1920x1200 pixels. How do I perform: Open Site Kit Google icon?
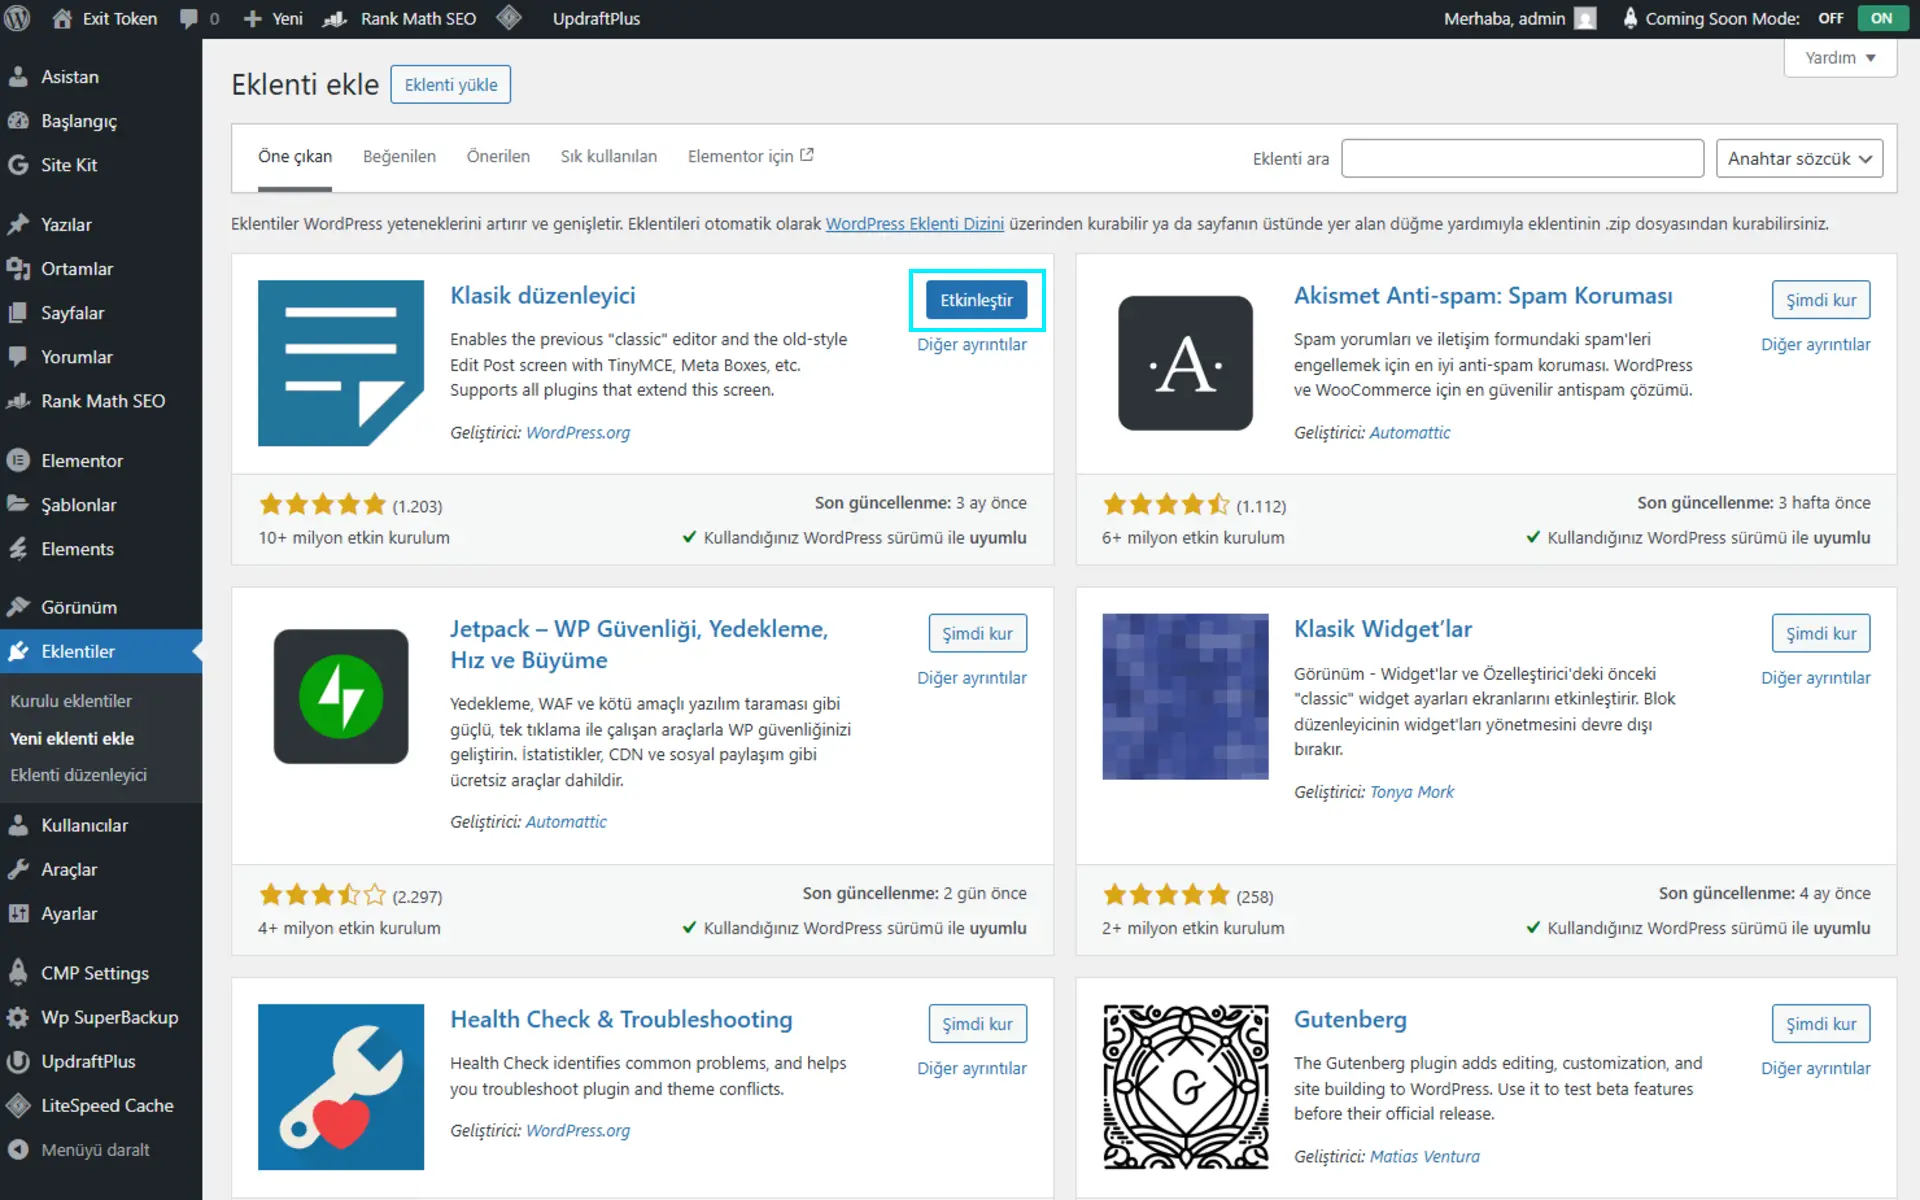pyautogui.click(x=18, y=164)
